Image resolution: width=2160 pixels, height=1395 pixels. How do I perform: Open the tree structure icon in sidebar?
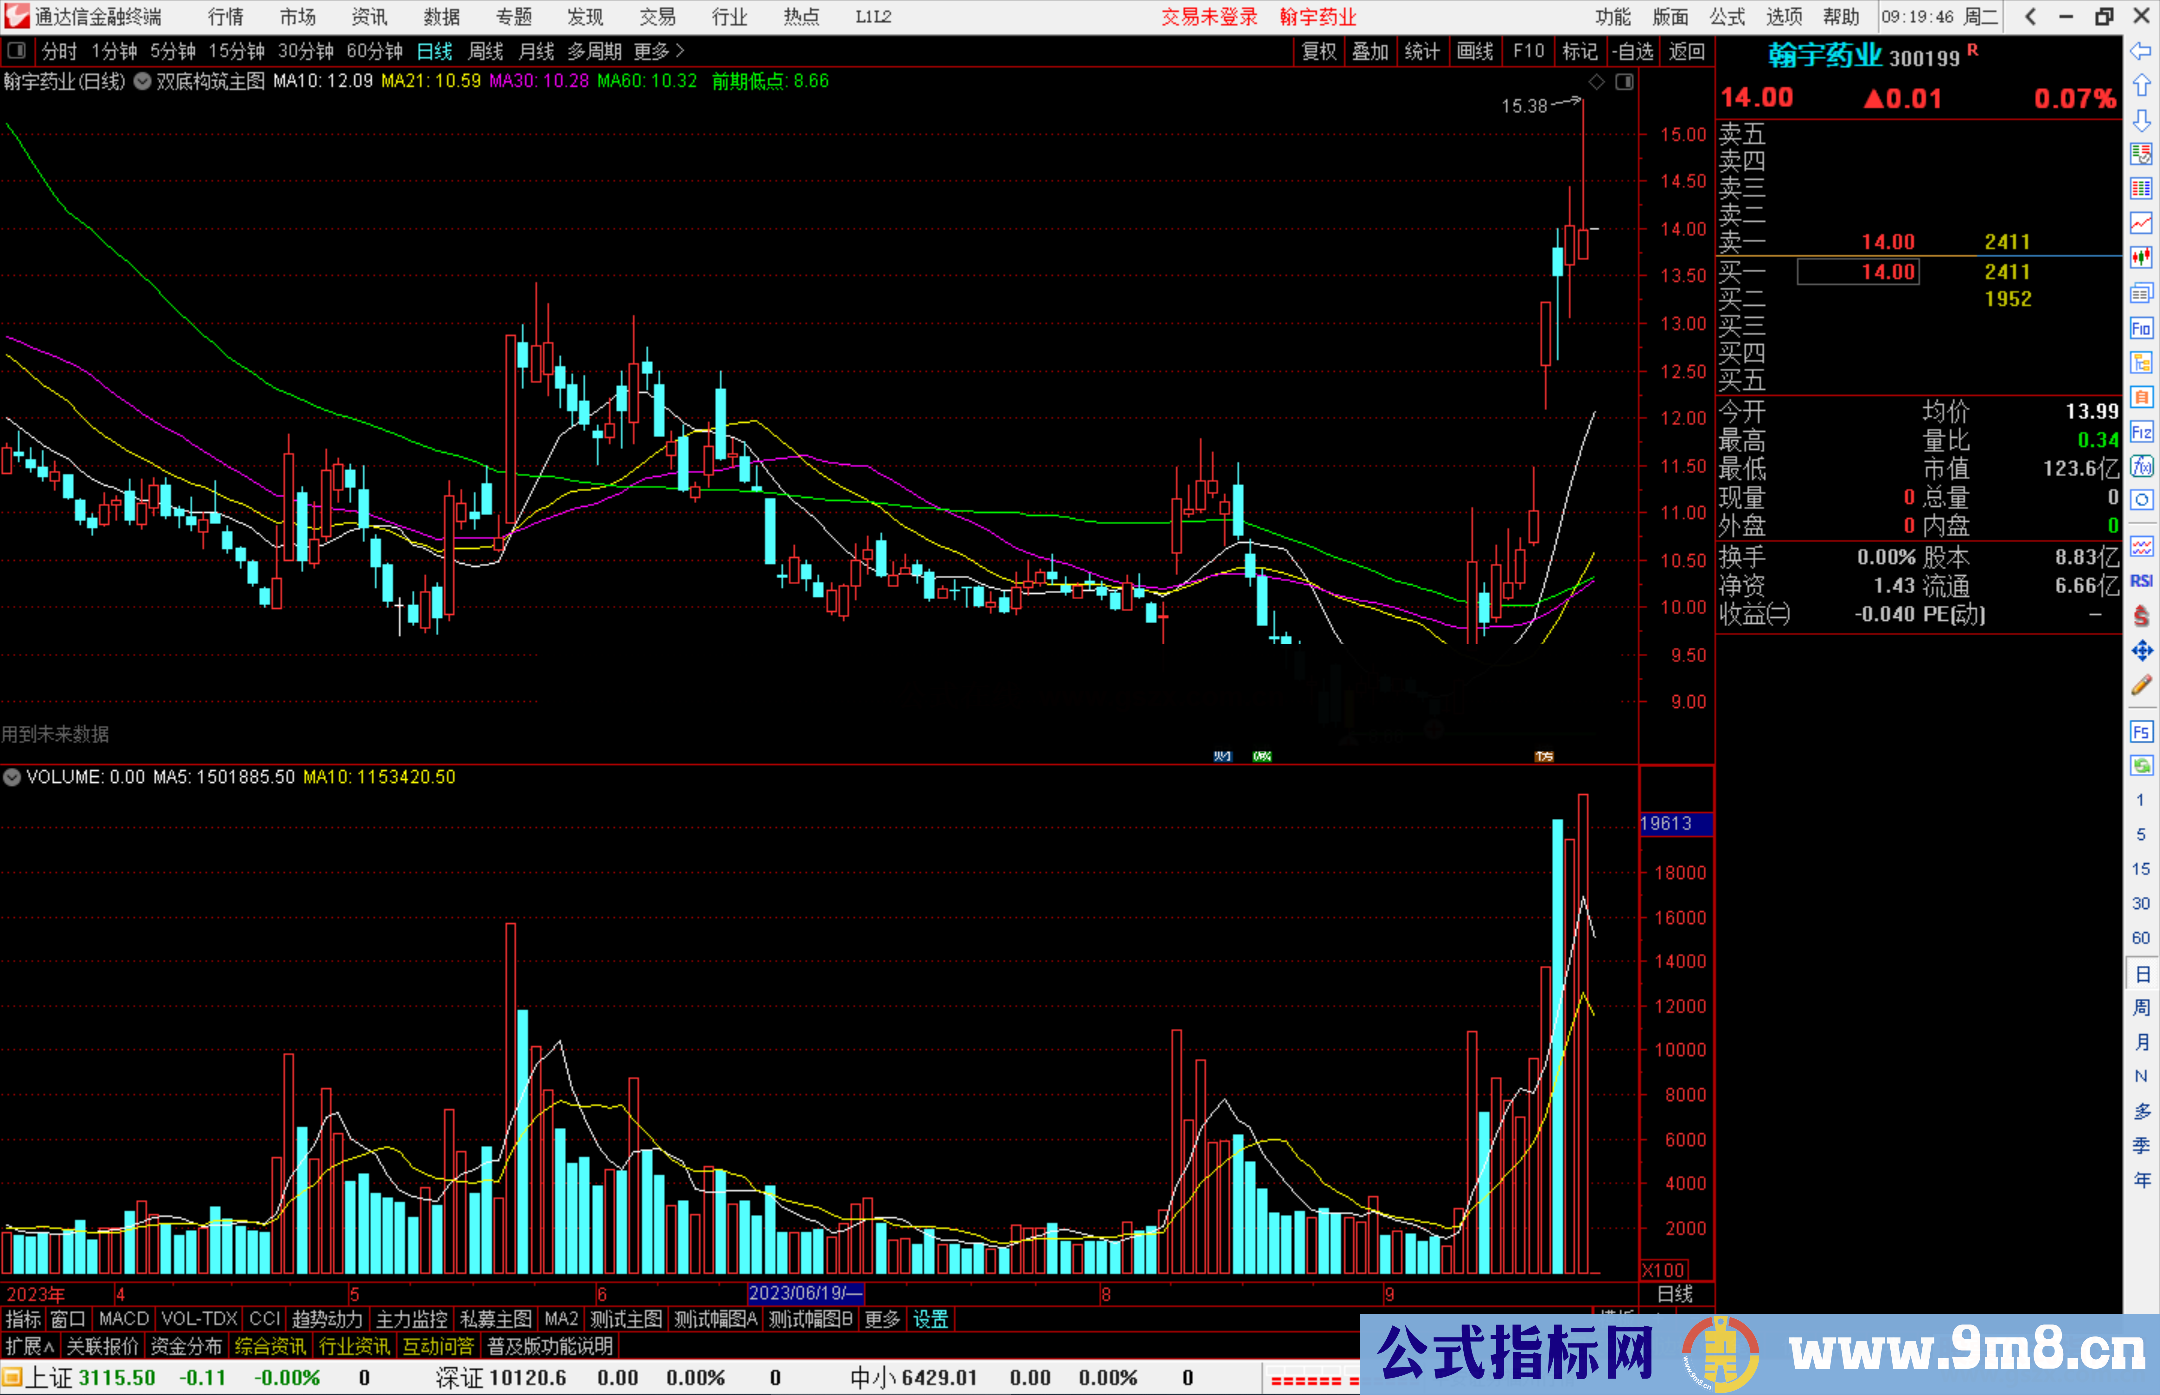(x=2141, y=363)
